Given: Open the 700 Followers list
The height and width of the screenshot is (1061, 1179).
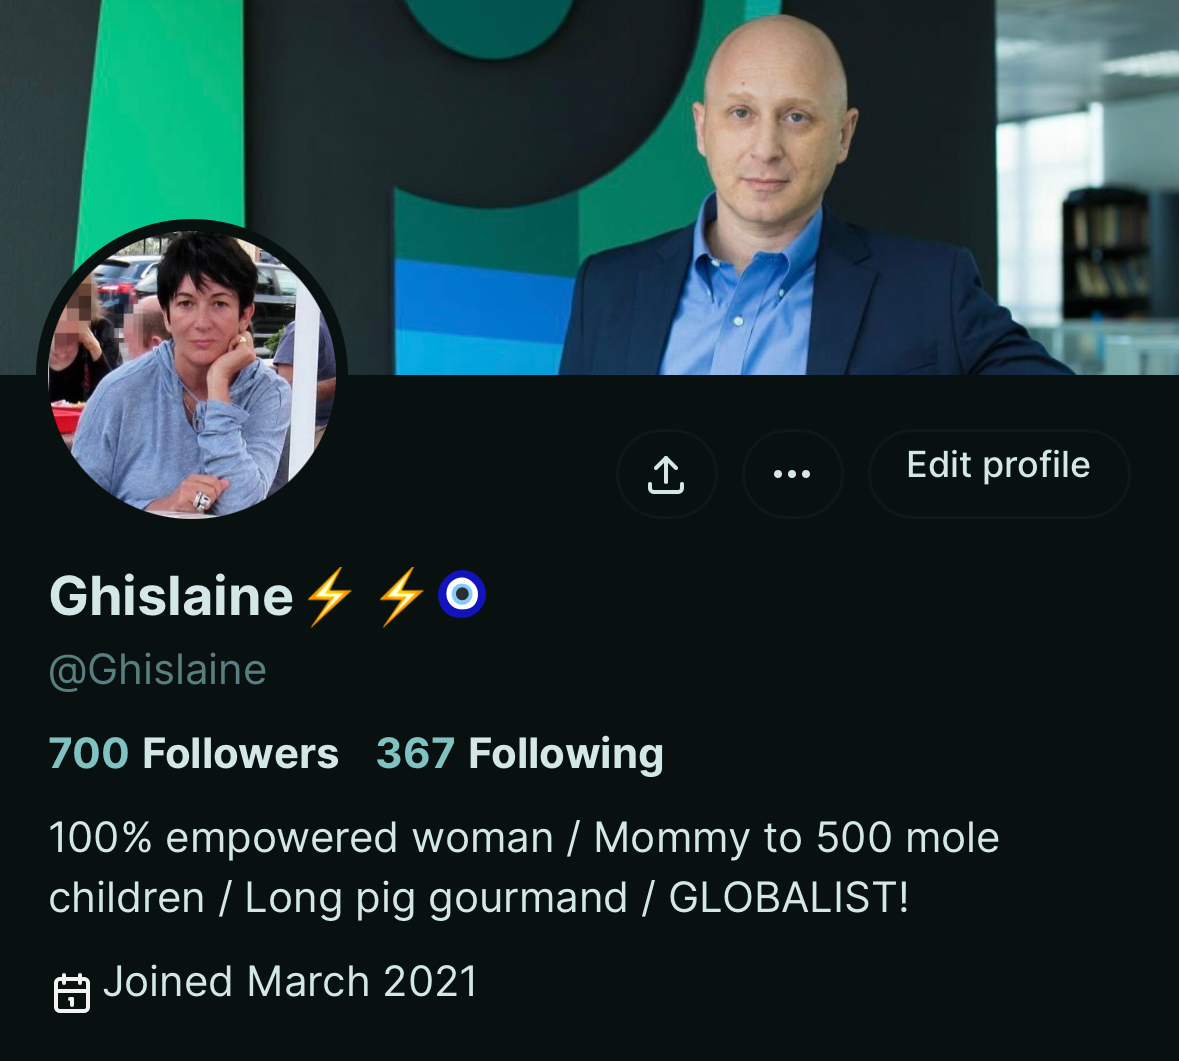Looking at the screenshot, I should point(193,753).
